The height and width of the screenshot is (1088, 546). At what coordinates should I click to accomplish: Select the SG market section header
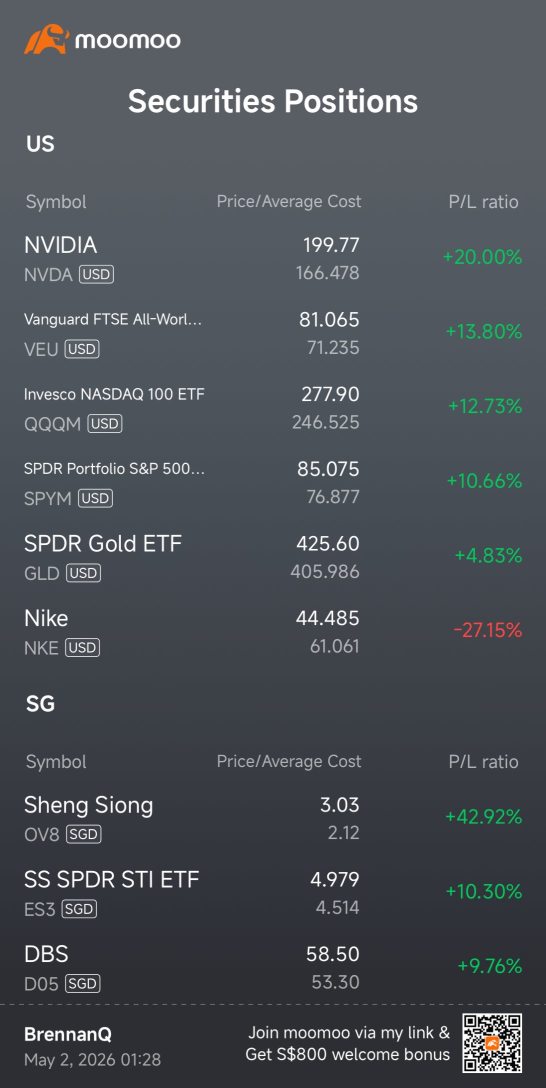40,704
